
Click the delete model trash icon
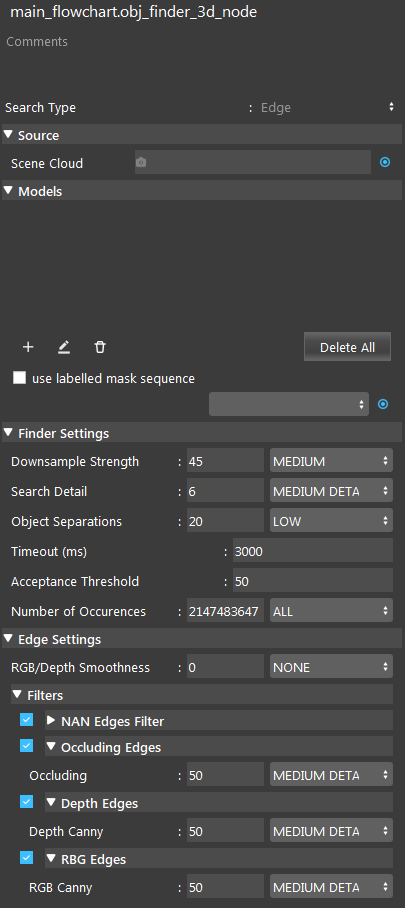[100, 347]
